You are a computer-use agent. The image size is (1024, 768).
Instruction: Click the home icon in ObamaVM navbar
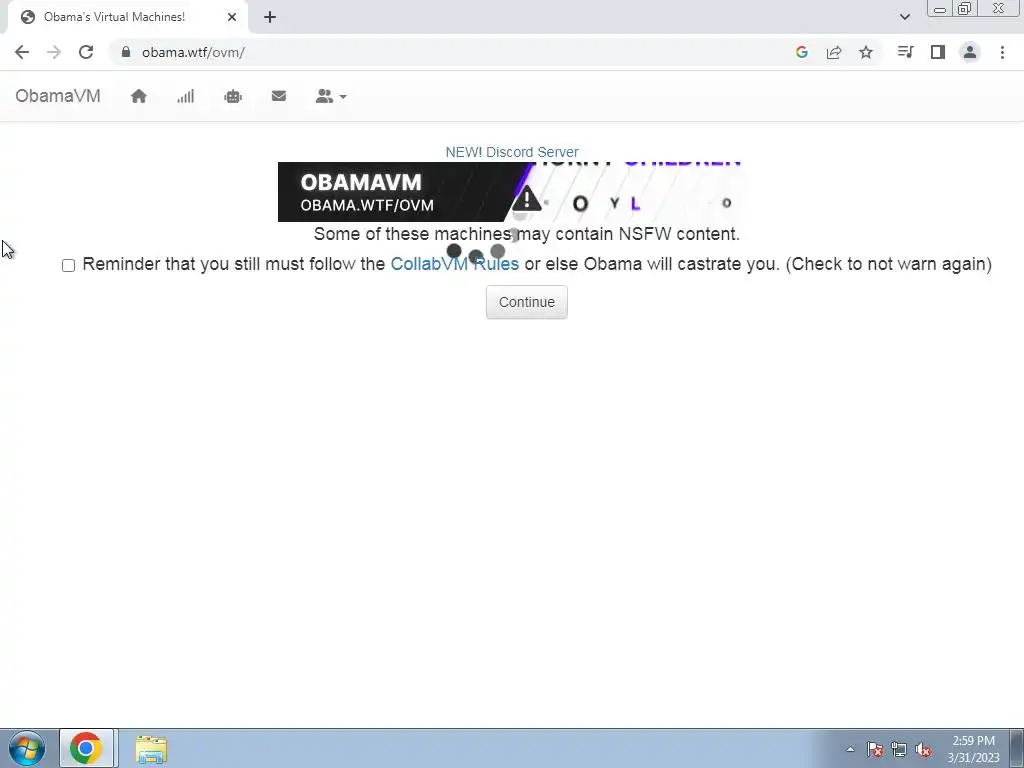138,97
